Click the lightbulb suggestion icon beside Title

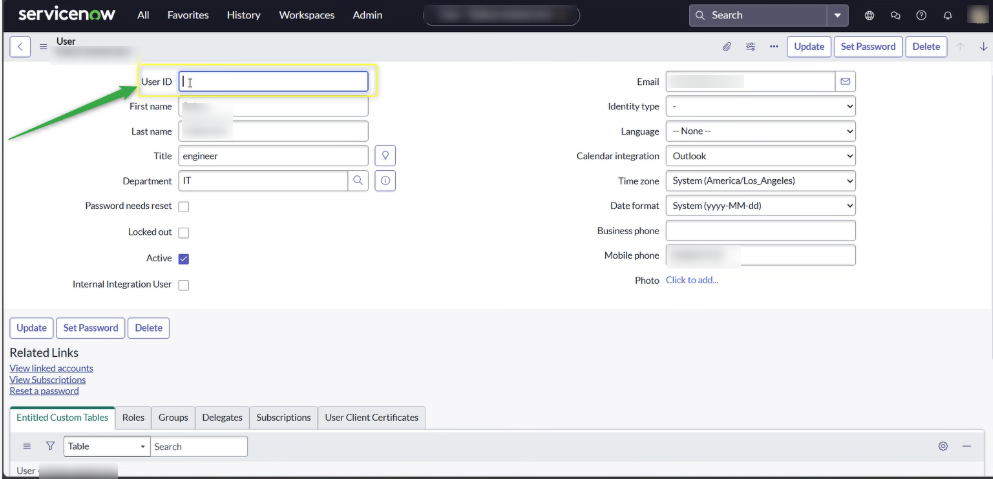click(385, 156)
